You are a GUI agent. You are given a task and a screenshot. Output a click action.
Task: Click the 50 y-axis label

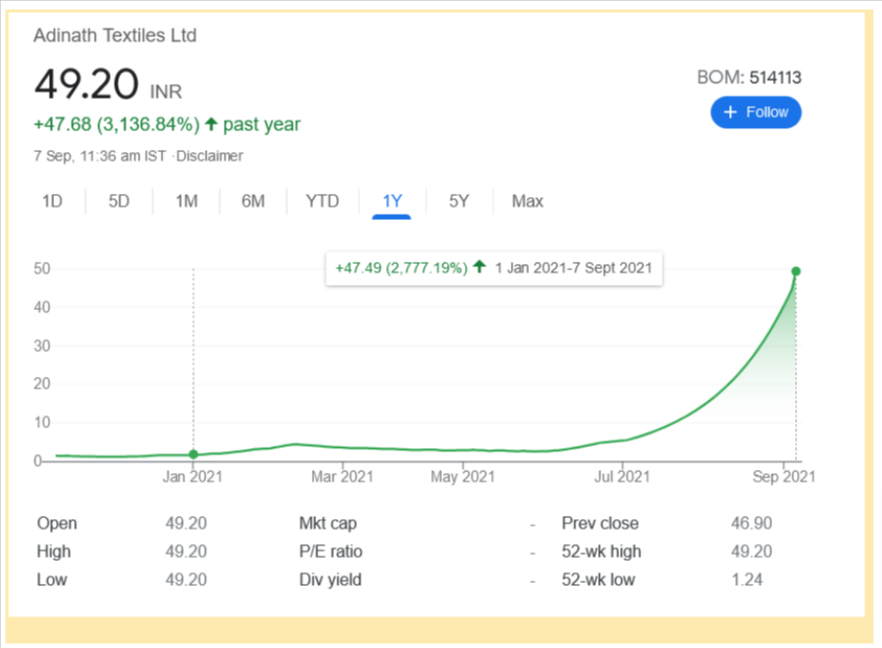[x=42, y=268]
